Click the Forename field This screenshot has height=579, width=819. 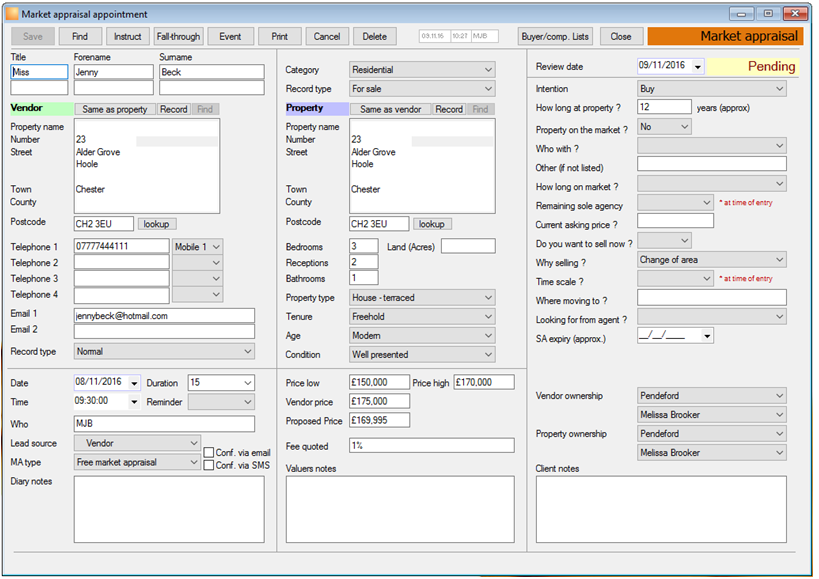113,72
